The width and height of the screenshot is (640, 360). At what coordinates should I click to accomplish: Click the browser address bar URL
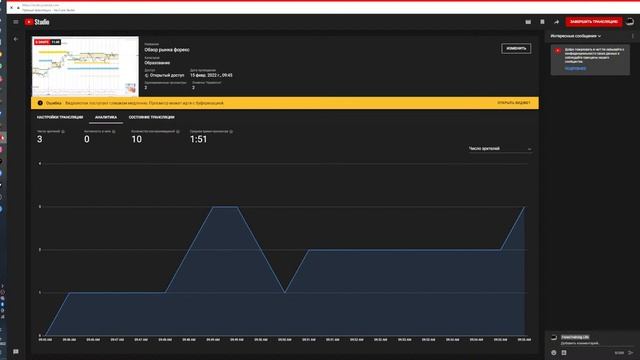click(x=40, y=5)
